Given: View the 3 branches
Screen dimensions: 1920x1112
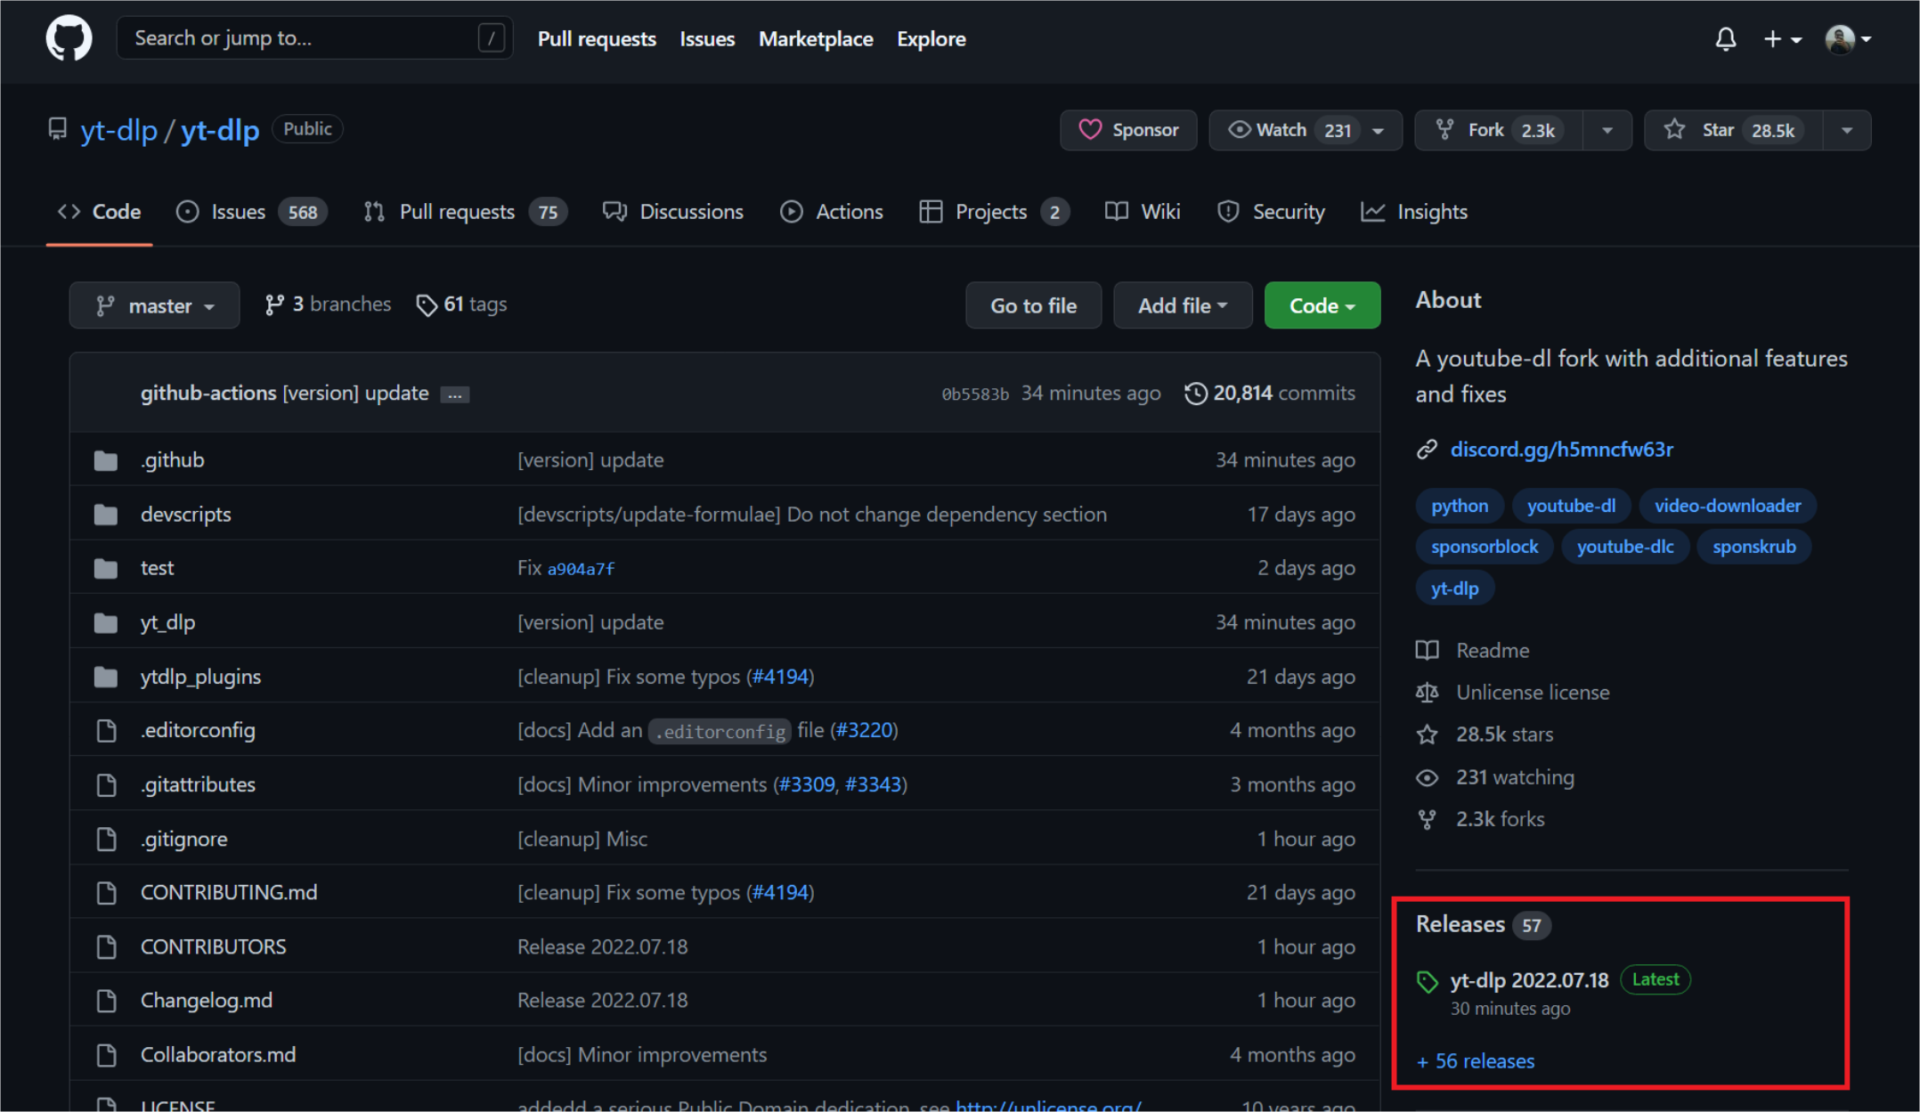Looking at the screenshot, I should [328, 304].
